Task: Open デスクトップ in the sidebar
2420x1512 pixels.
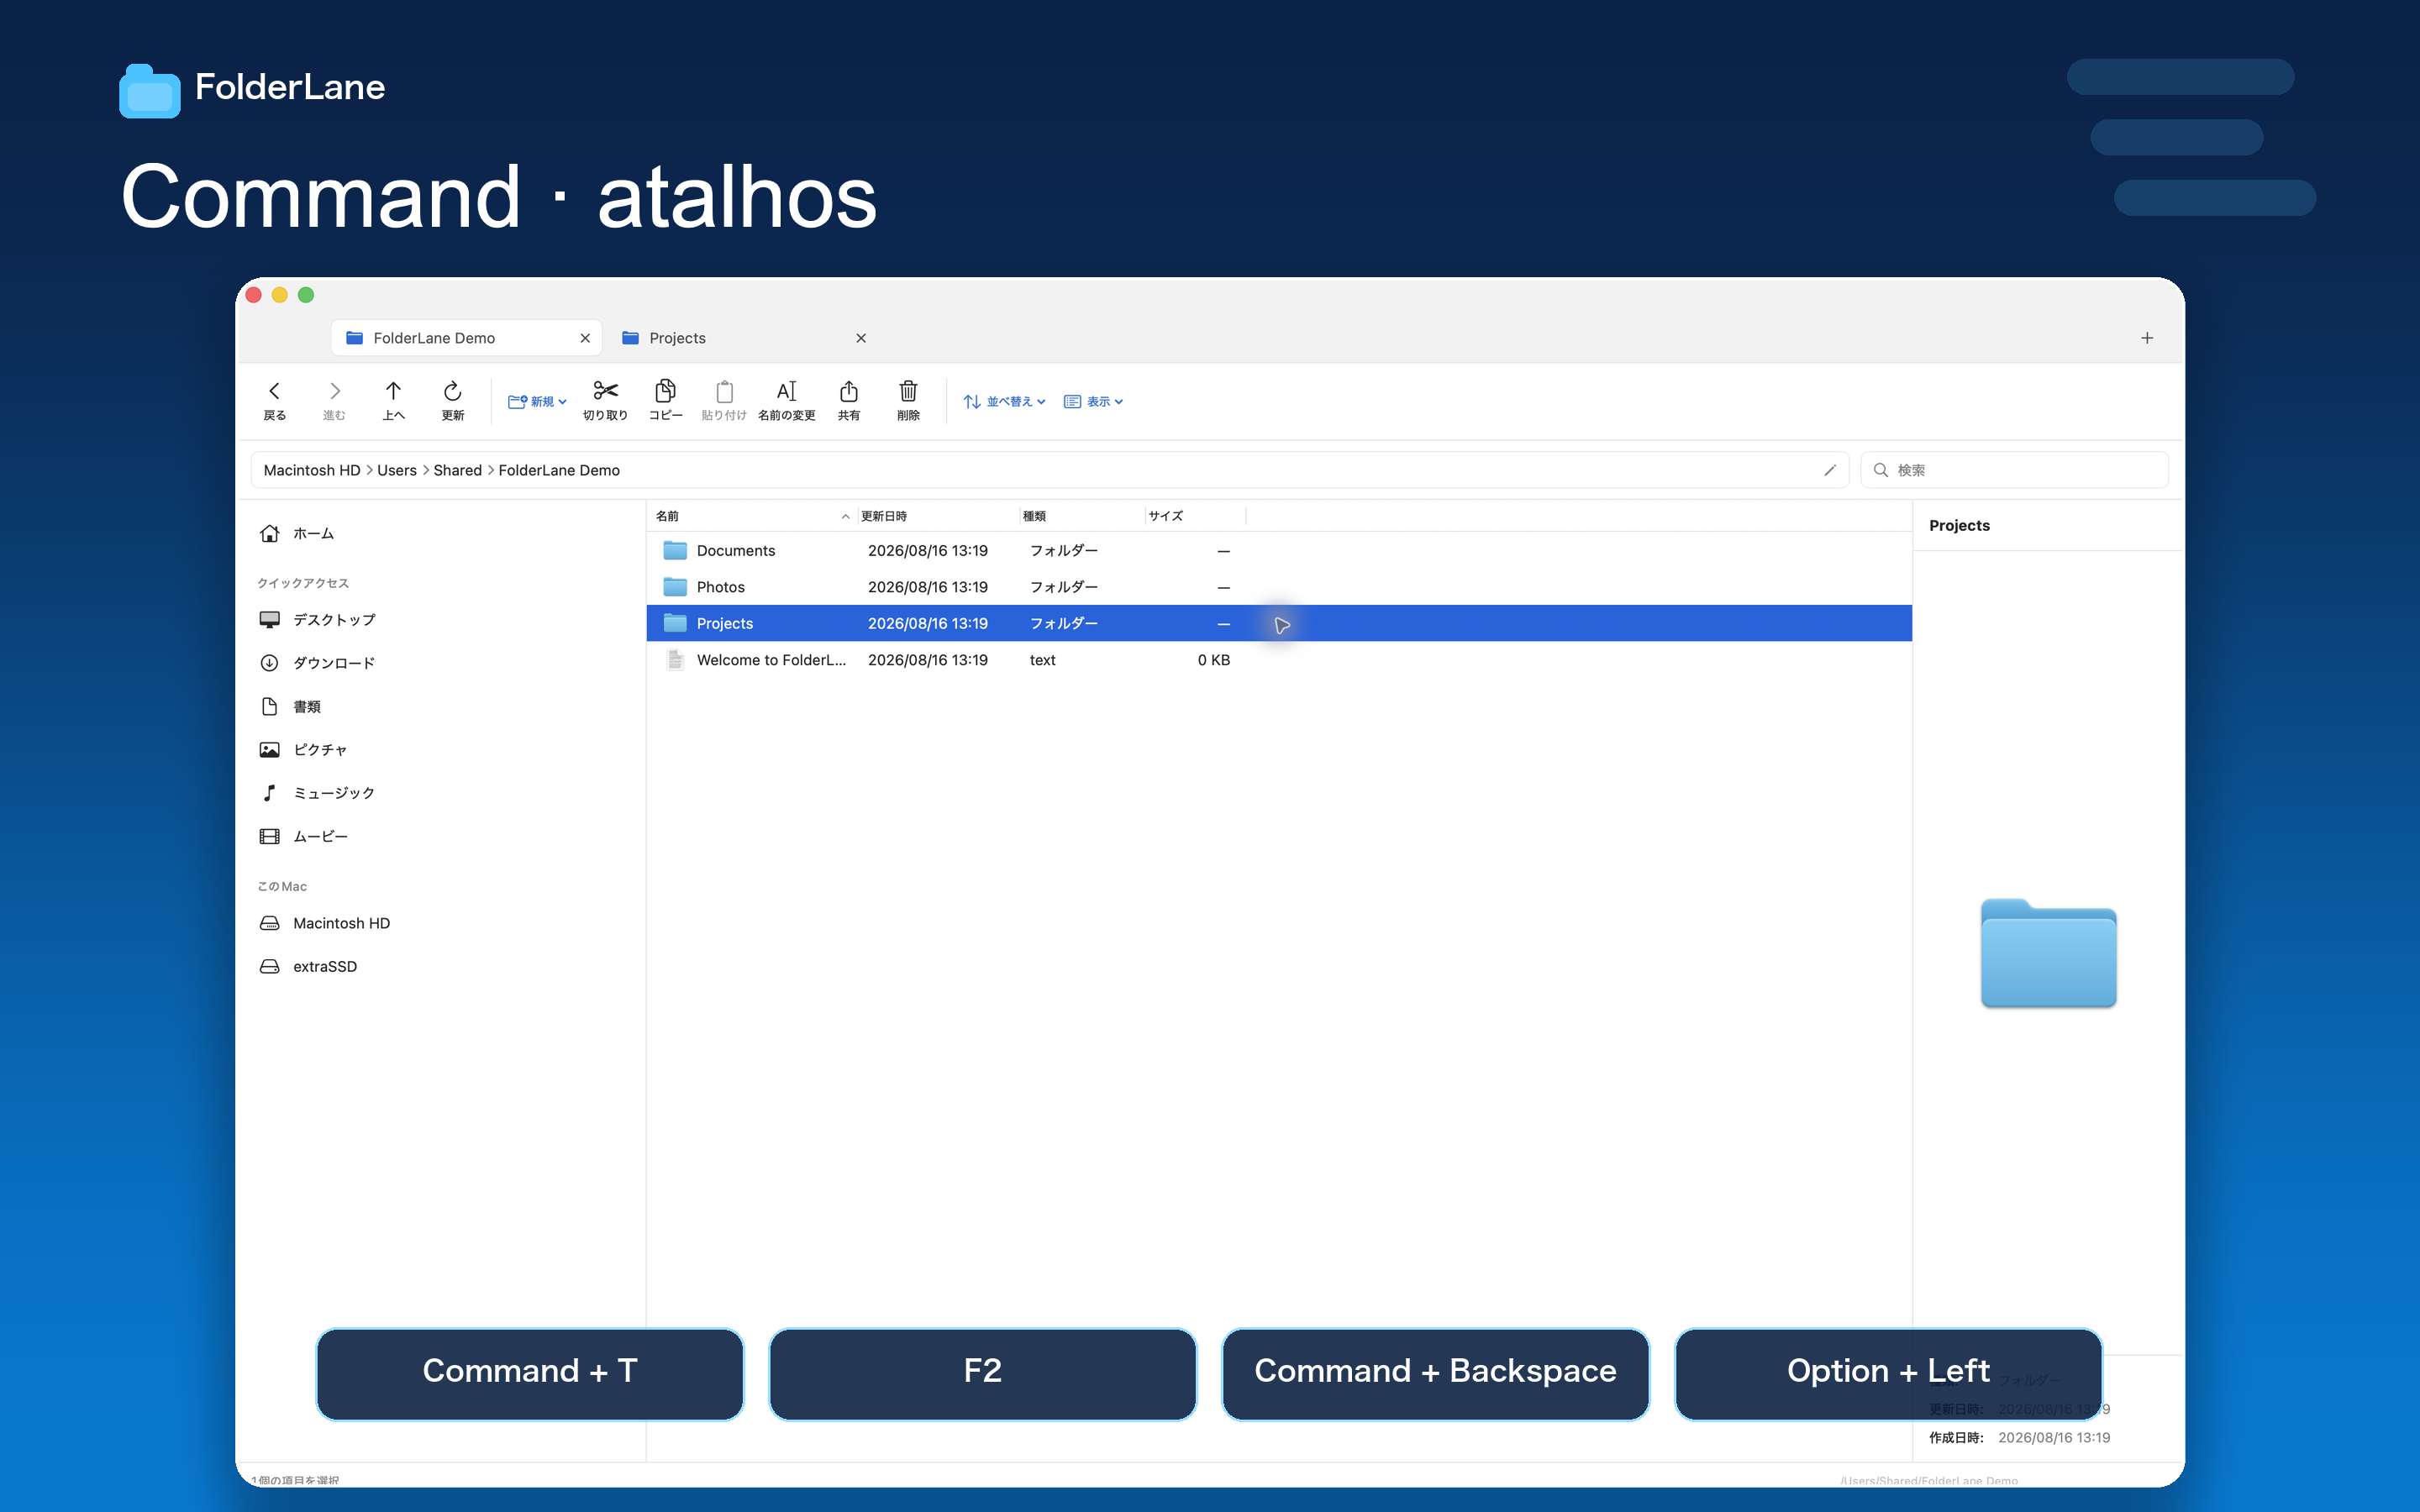Action: click(440, 620)
